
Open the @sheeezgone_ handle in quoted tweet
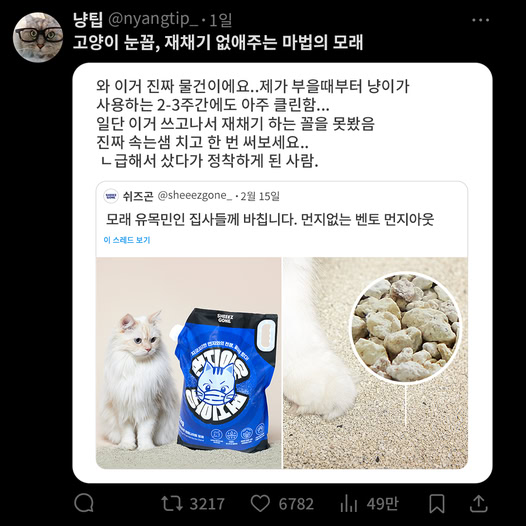[195, 196]
